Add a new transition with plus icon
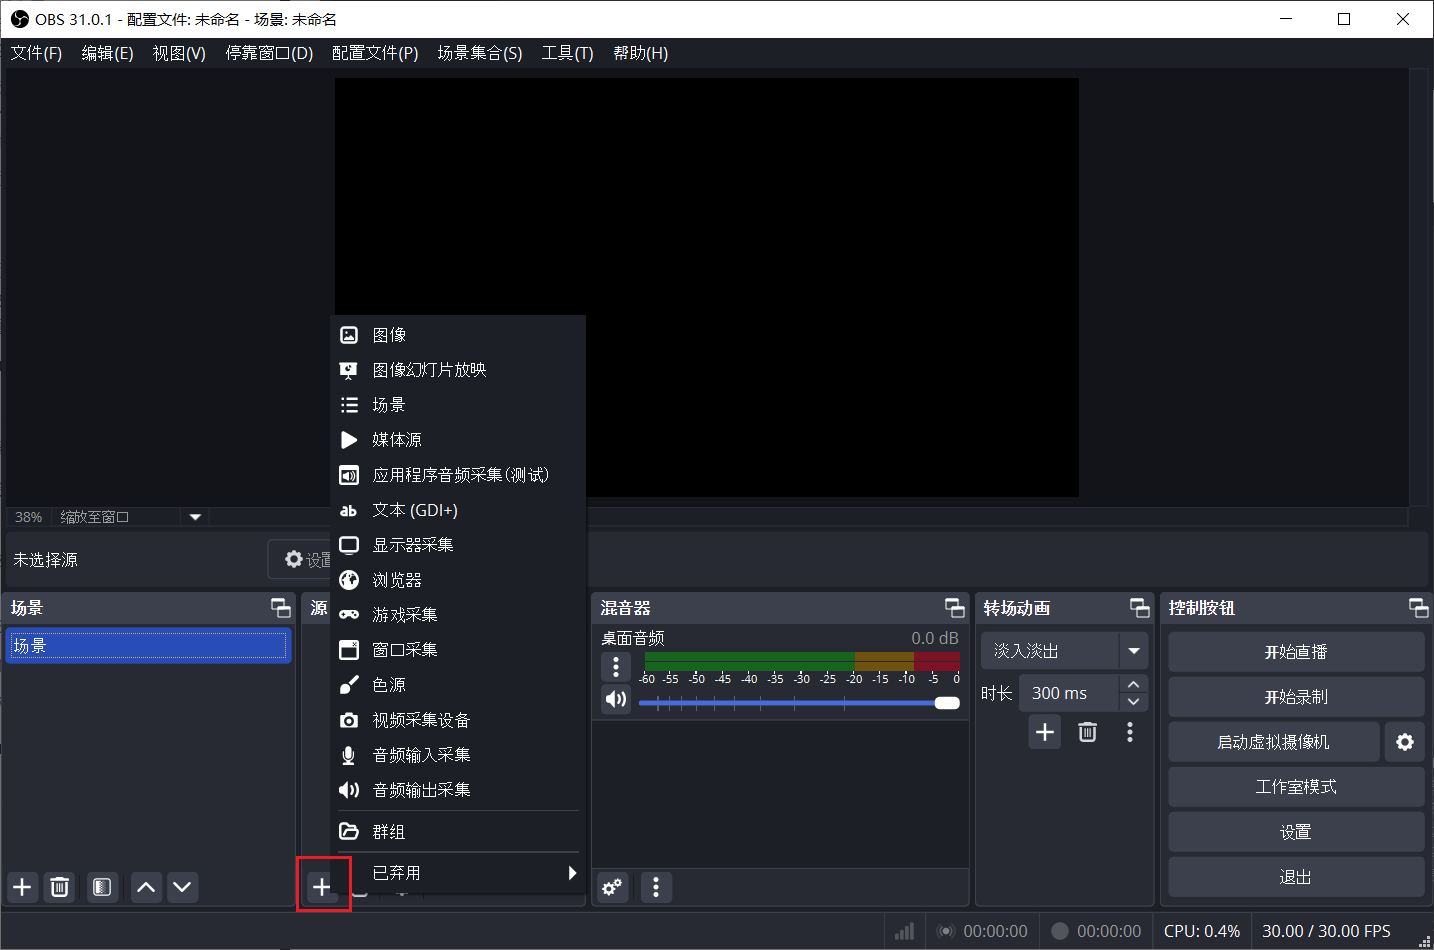 point(1045,732)
